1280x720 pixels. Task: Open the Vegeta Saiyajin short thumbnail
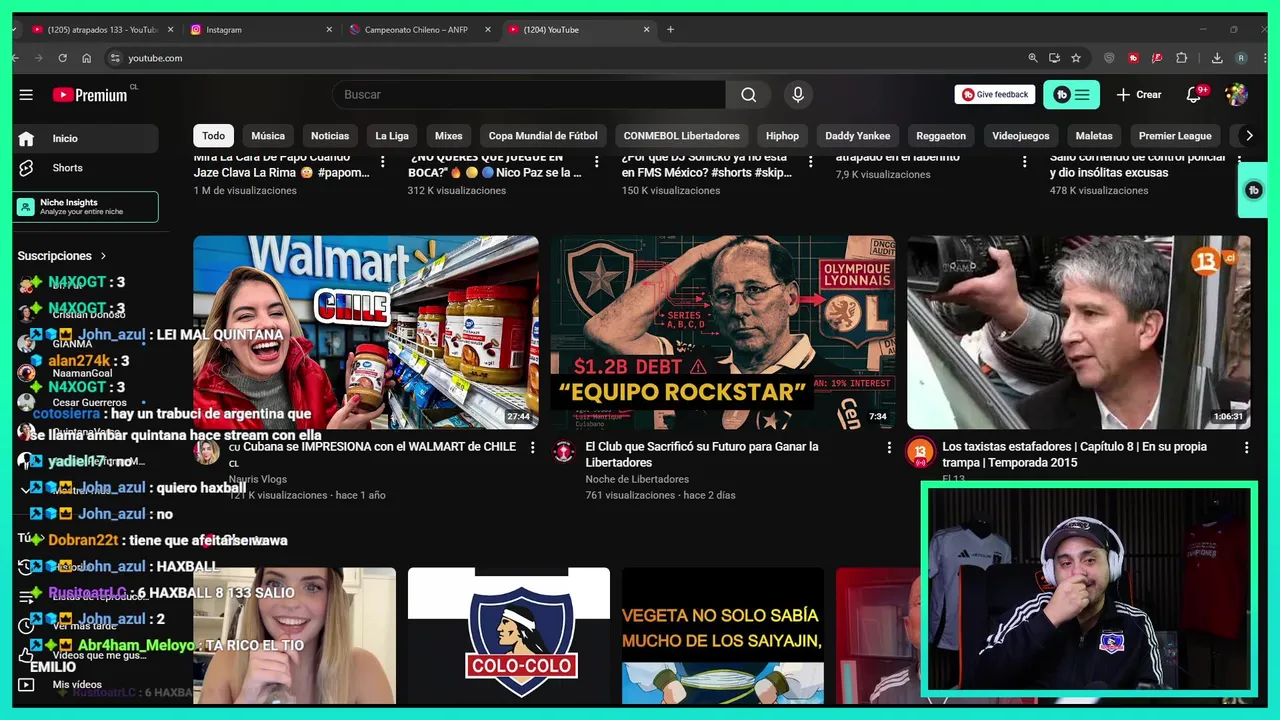point(723,636)
